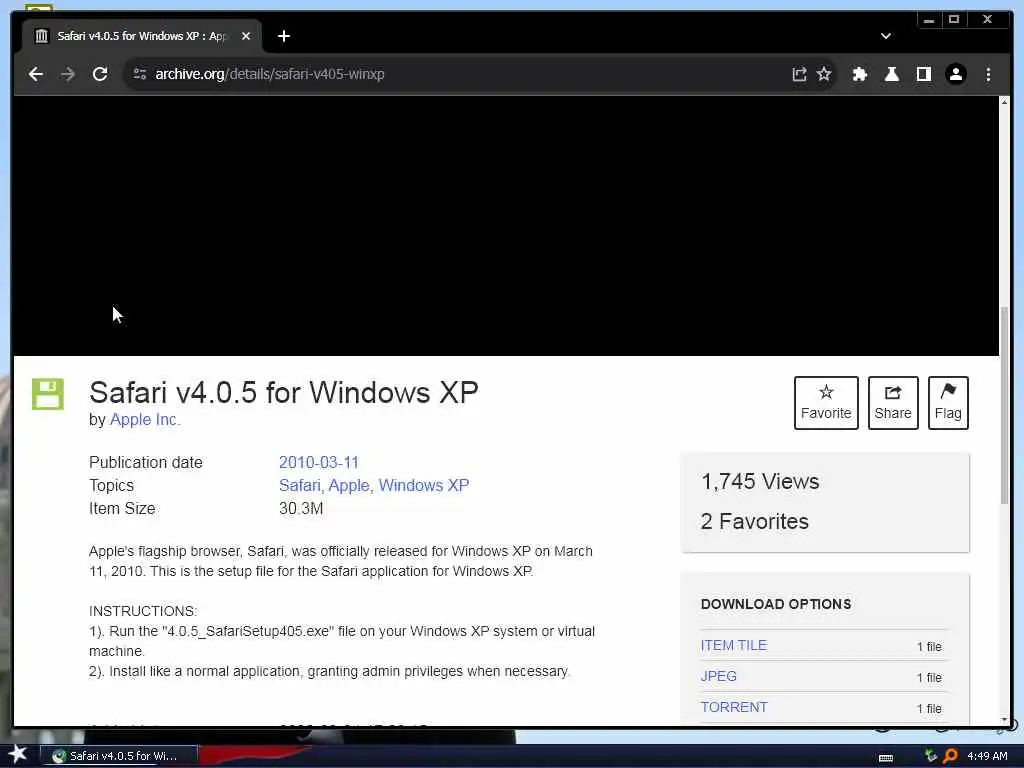Click the network tray icon

tap(931, 756)
